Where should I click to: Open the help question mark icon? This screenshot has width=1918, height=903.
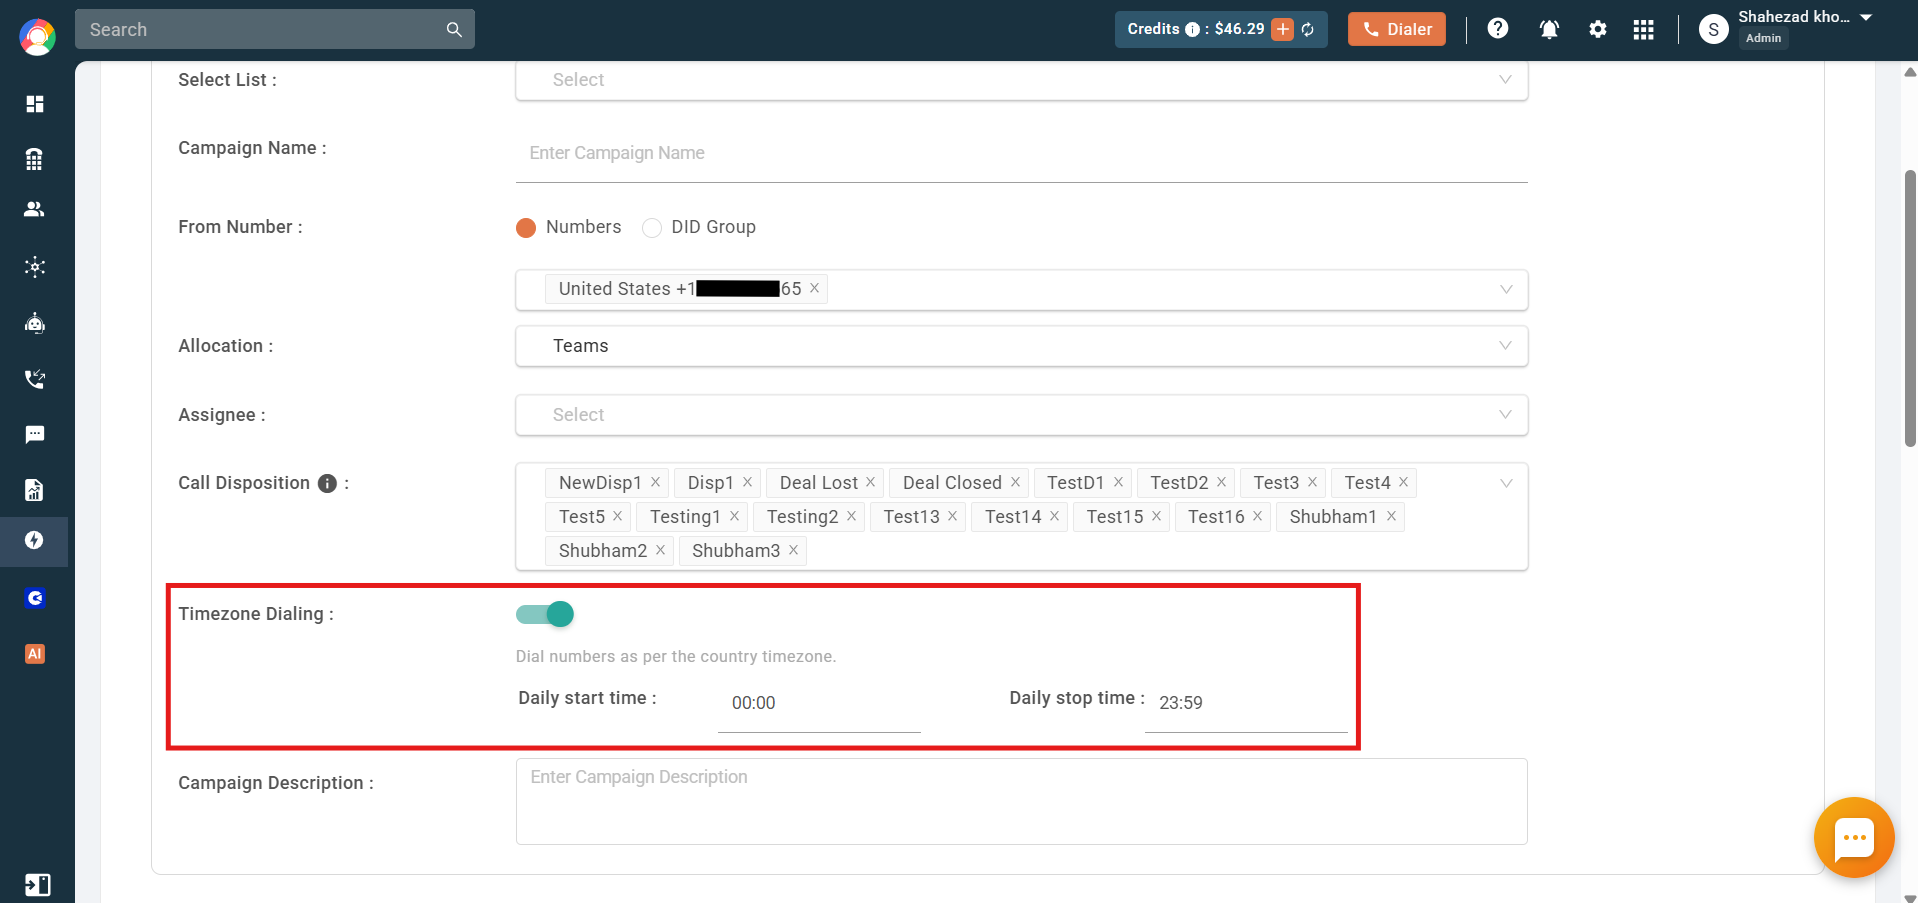click(x=1498, y=28)
